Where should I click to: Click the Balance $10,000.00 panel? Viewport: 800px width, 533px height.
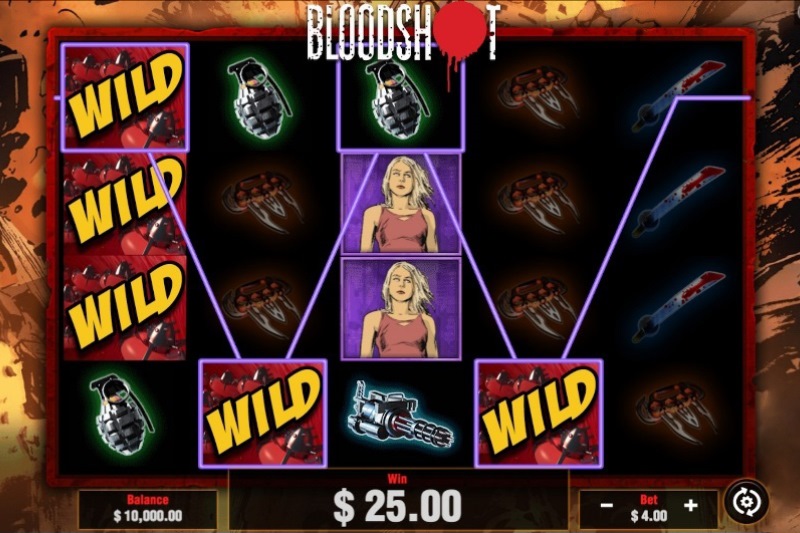[147, 509]
